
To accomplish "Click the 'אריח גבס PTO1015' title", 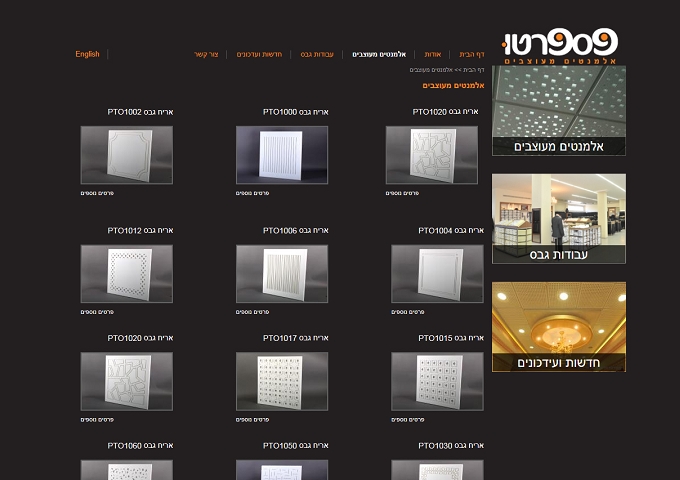I will 451,338.
